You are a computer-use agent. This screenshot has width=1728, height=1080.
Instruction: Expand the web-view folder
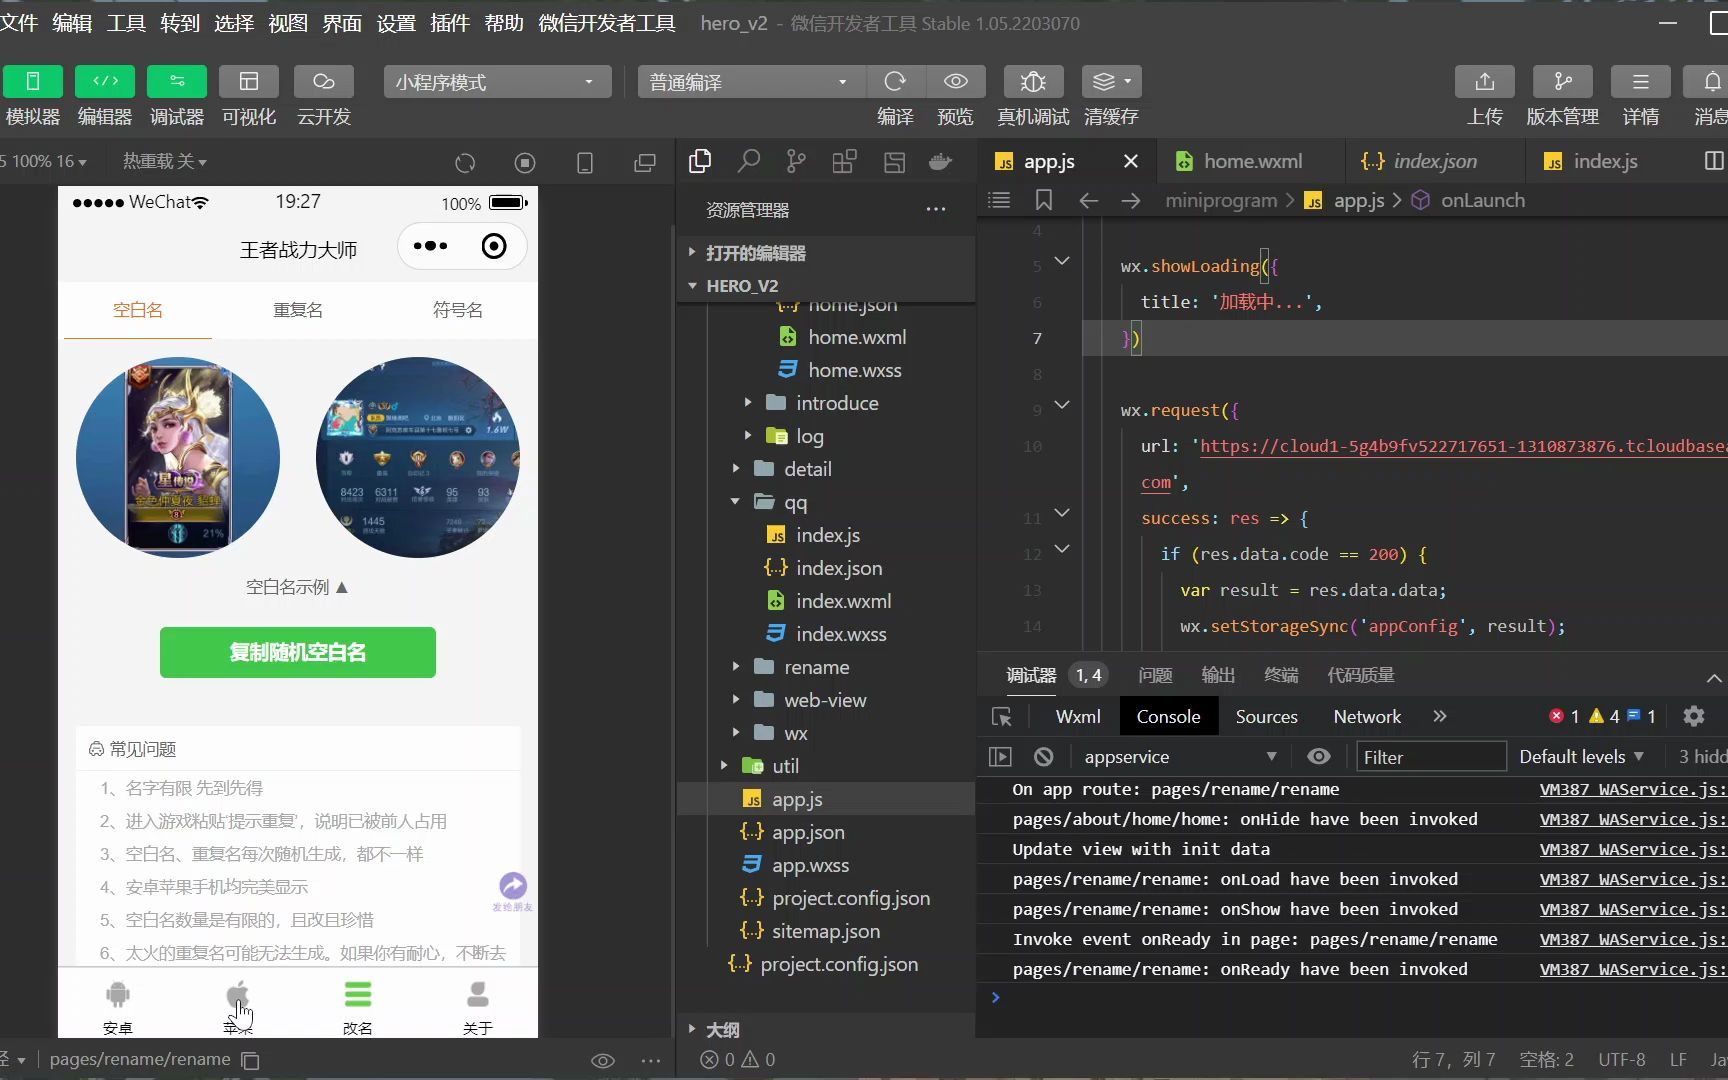825,700
